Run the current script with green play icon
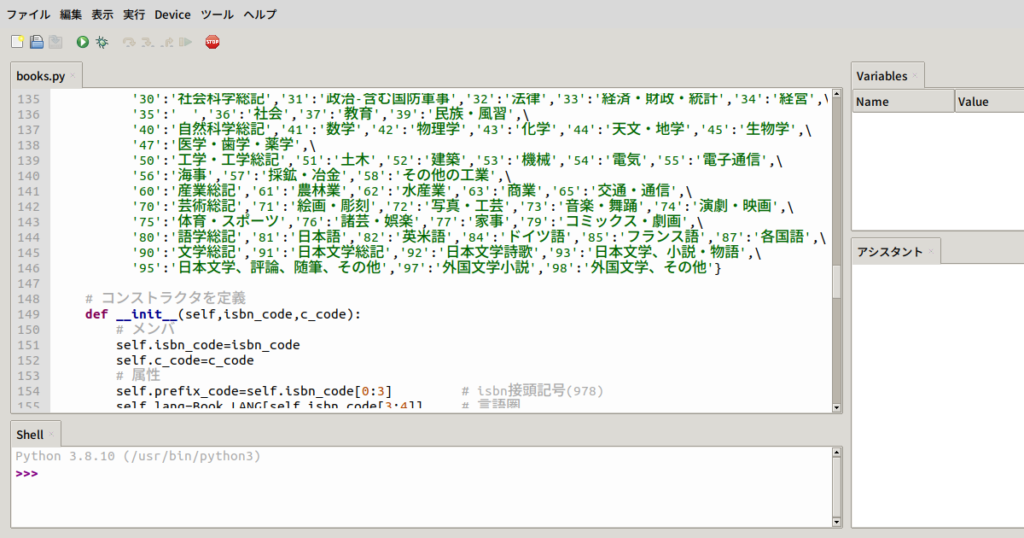 (82, 42)
